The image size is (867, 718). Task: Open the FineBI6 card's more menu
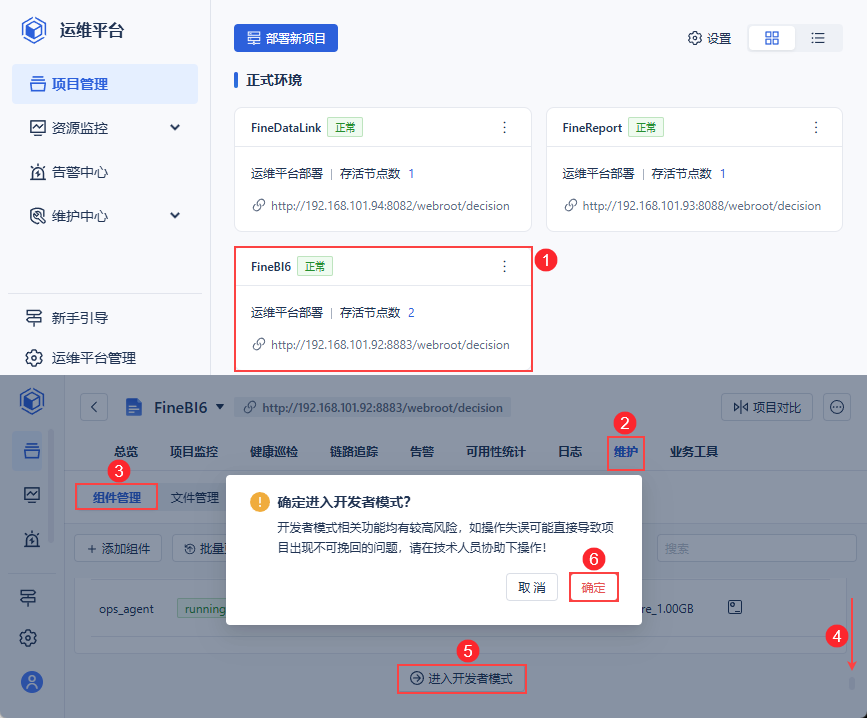coord(504,266)
